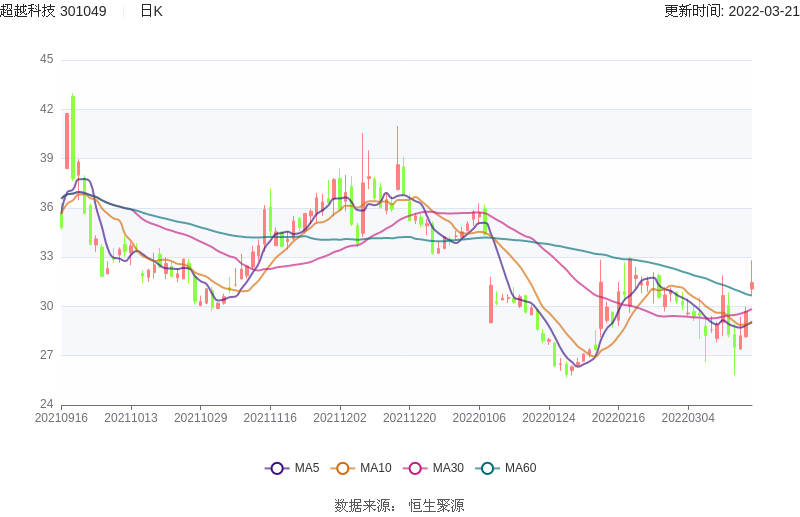Hide the MA10 line using its legend text
The height and width of the screenshot is (517, 800).
pyautogui.click(x=375, y=468)
